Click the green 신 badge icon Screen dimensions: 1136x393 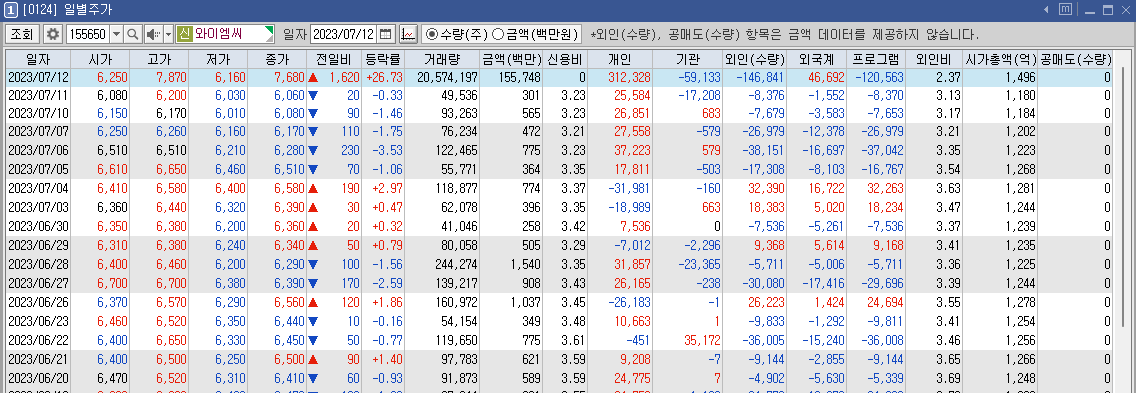pyautogui.click(x=184, y=34)
